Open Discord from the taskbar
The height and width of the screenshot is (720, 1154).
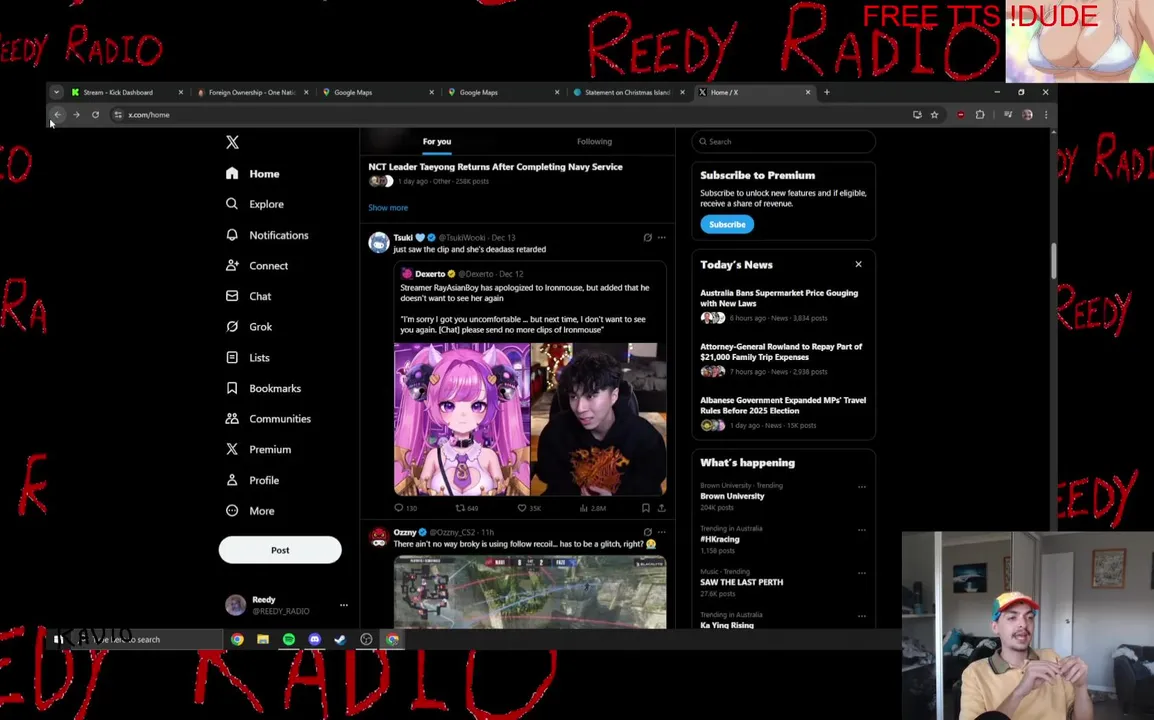coord(314,639)
